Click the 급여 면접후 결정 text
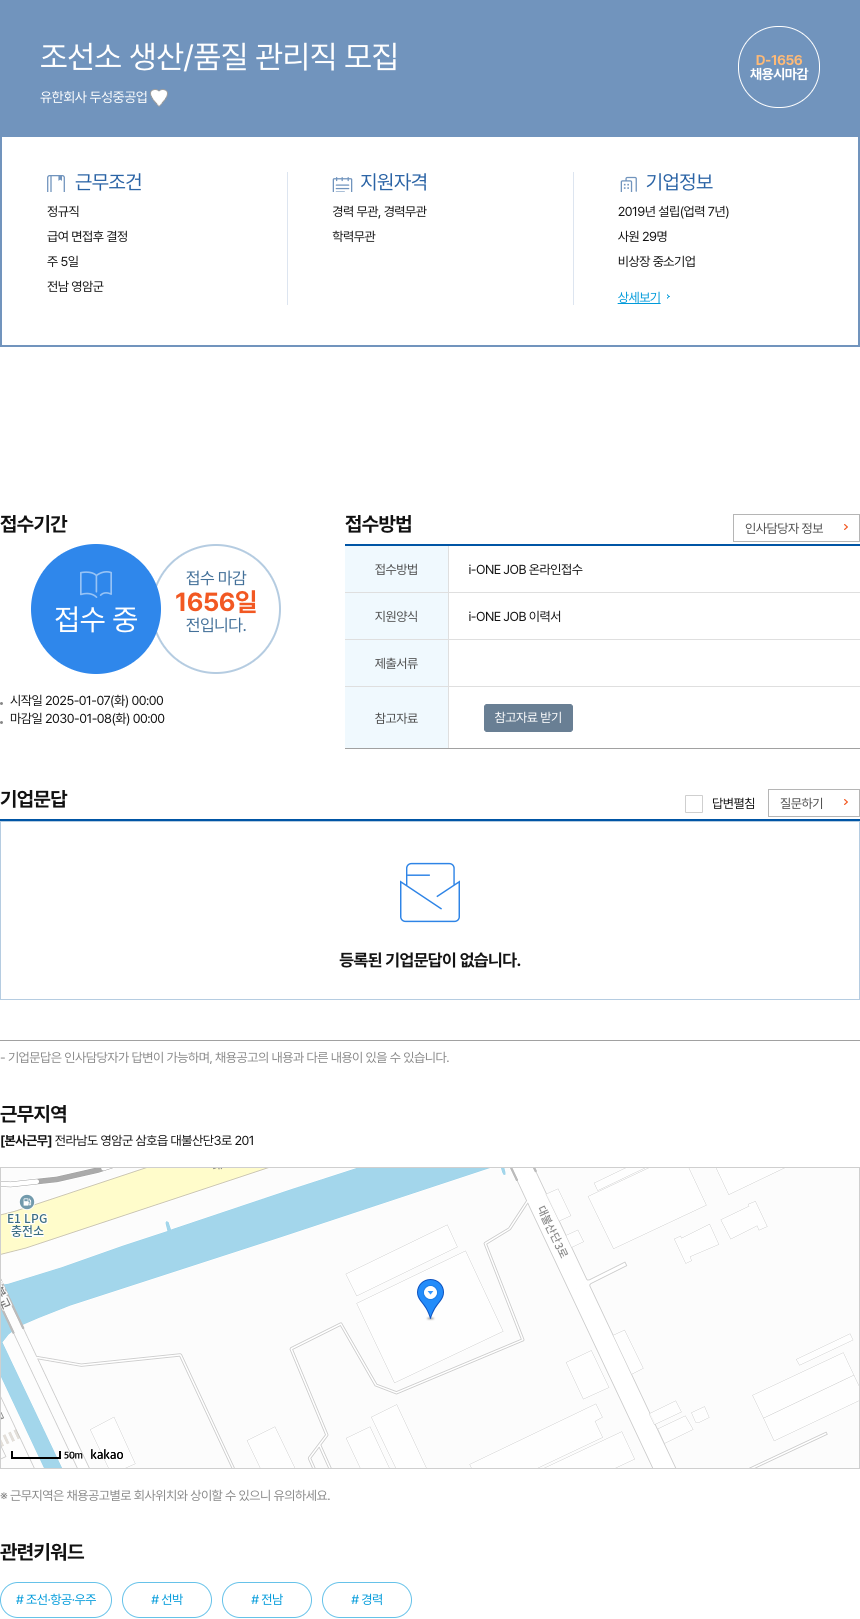Image resolution: width=860 pixels, height=1619 pixels. tap(87, 236)
